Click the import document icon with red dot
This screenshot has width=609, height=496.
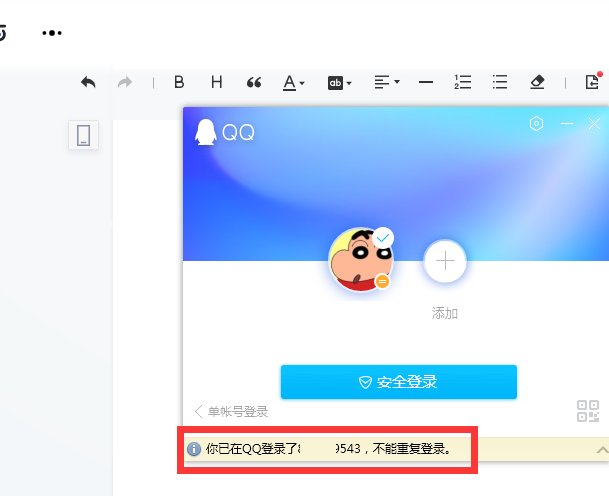point(593,81)
